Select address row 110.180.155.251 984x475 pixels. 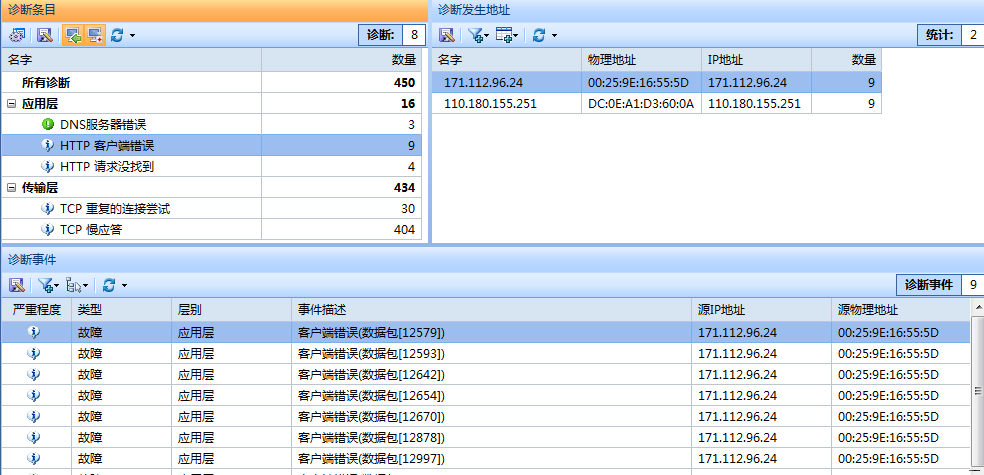[490, 103]
